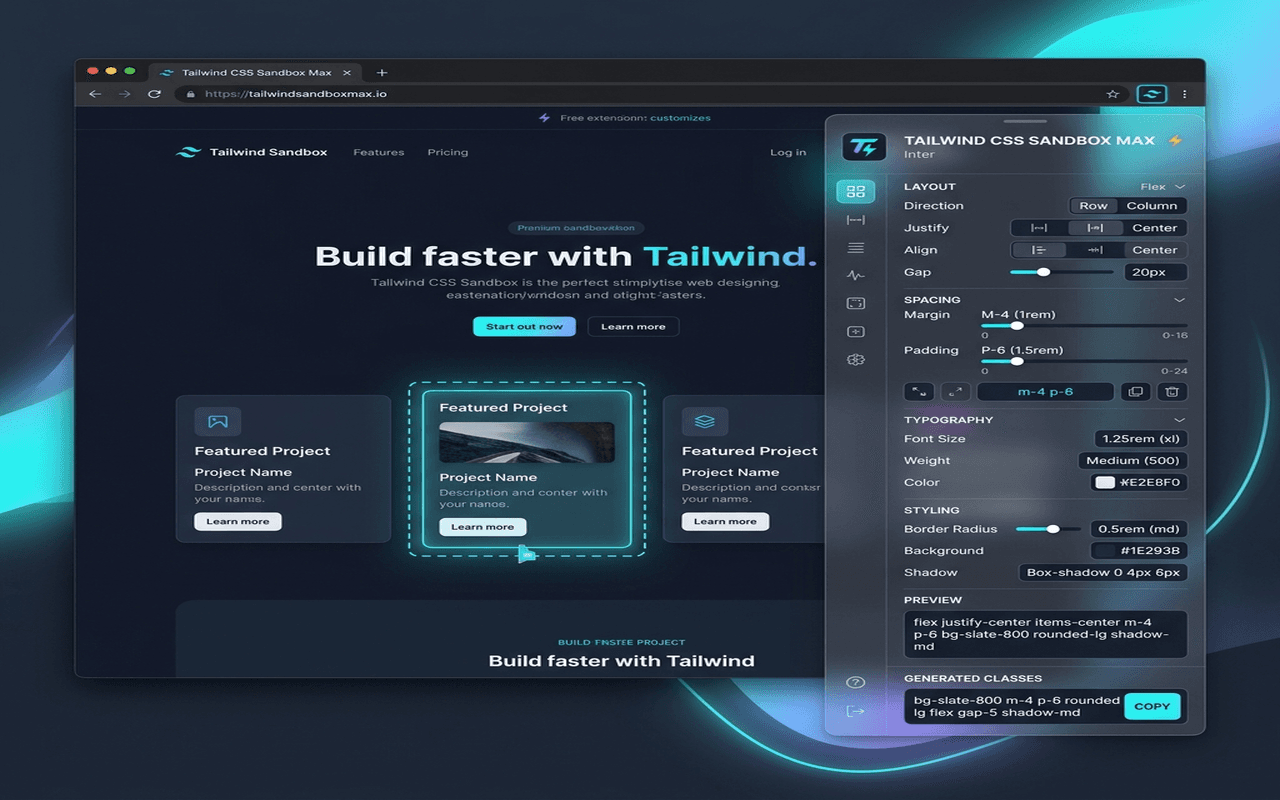Viewport: 1280px width, 800px height.
Task: Select the first Align icon option
Action: pyautogui.click(x=1039, y=250)
